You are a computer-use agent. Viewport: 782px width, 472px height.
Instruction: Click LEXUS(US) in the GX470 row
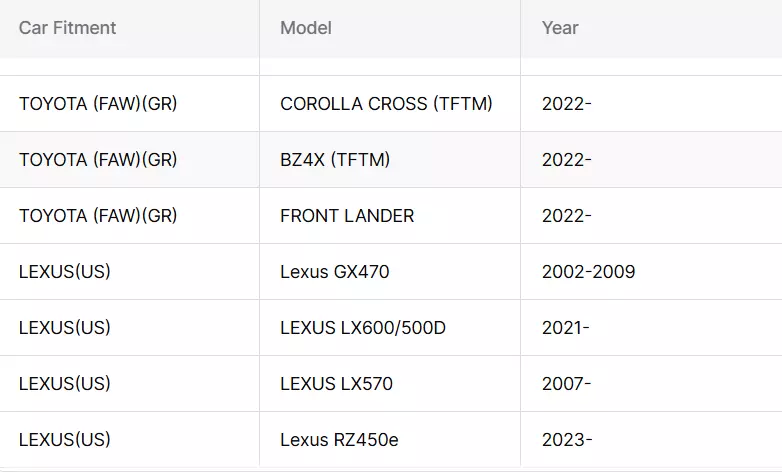point(65,272)
